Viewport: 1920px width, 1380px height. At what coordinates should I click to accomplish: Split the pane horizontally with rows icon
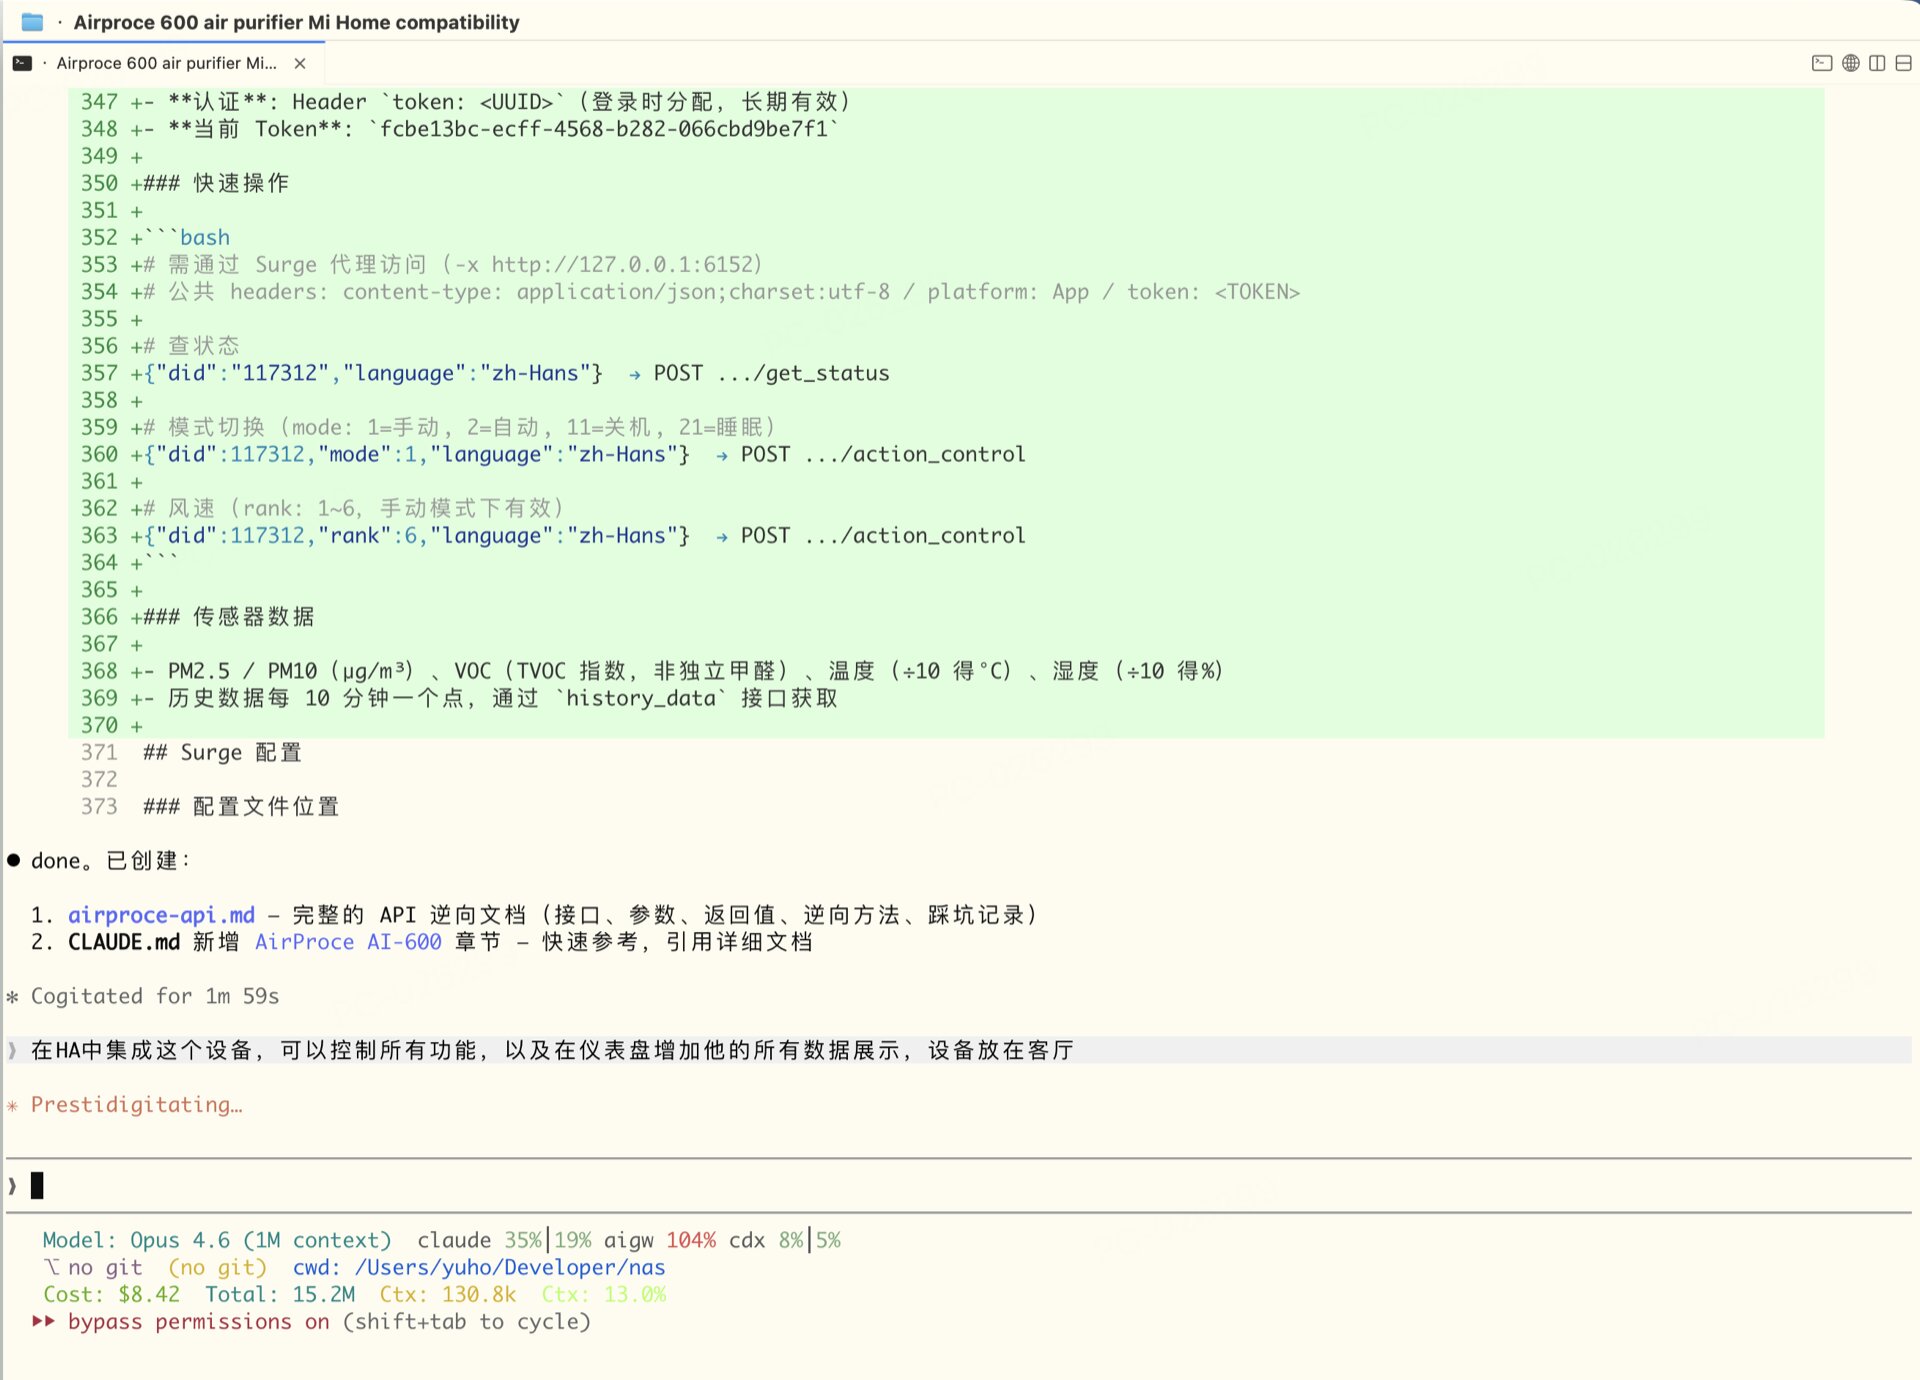pyautogui.click(x=1903, y=63)
